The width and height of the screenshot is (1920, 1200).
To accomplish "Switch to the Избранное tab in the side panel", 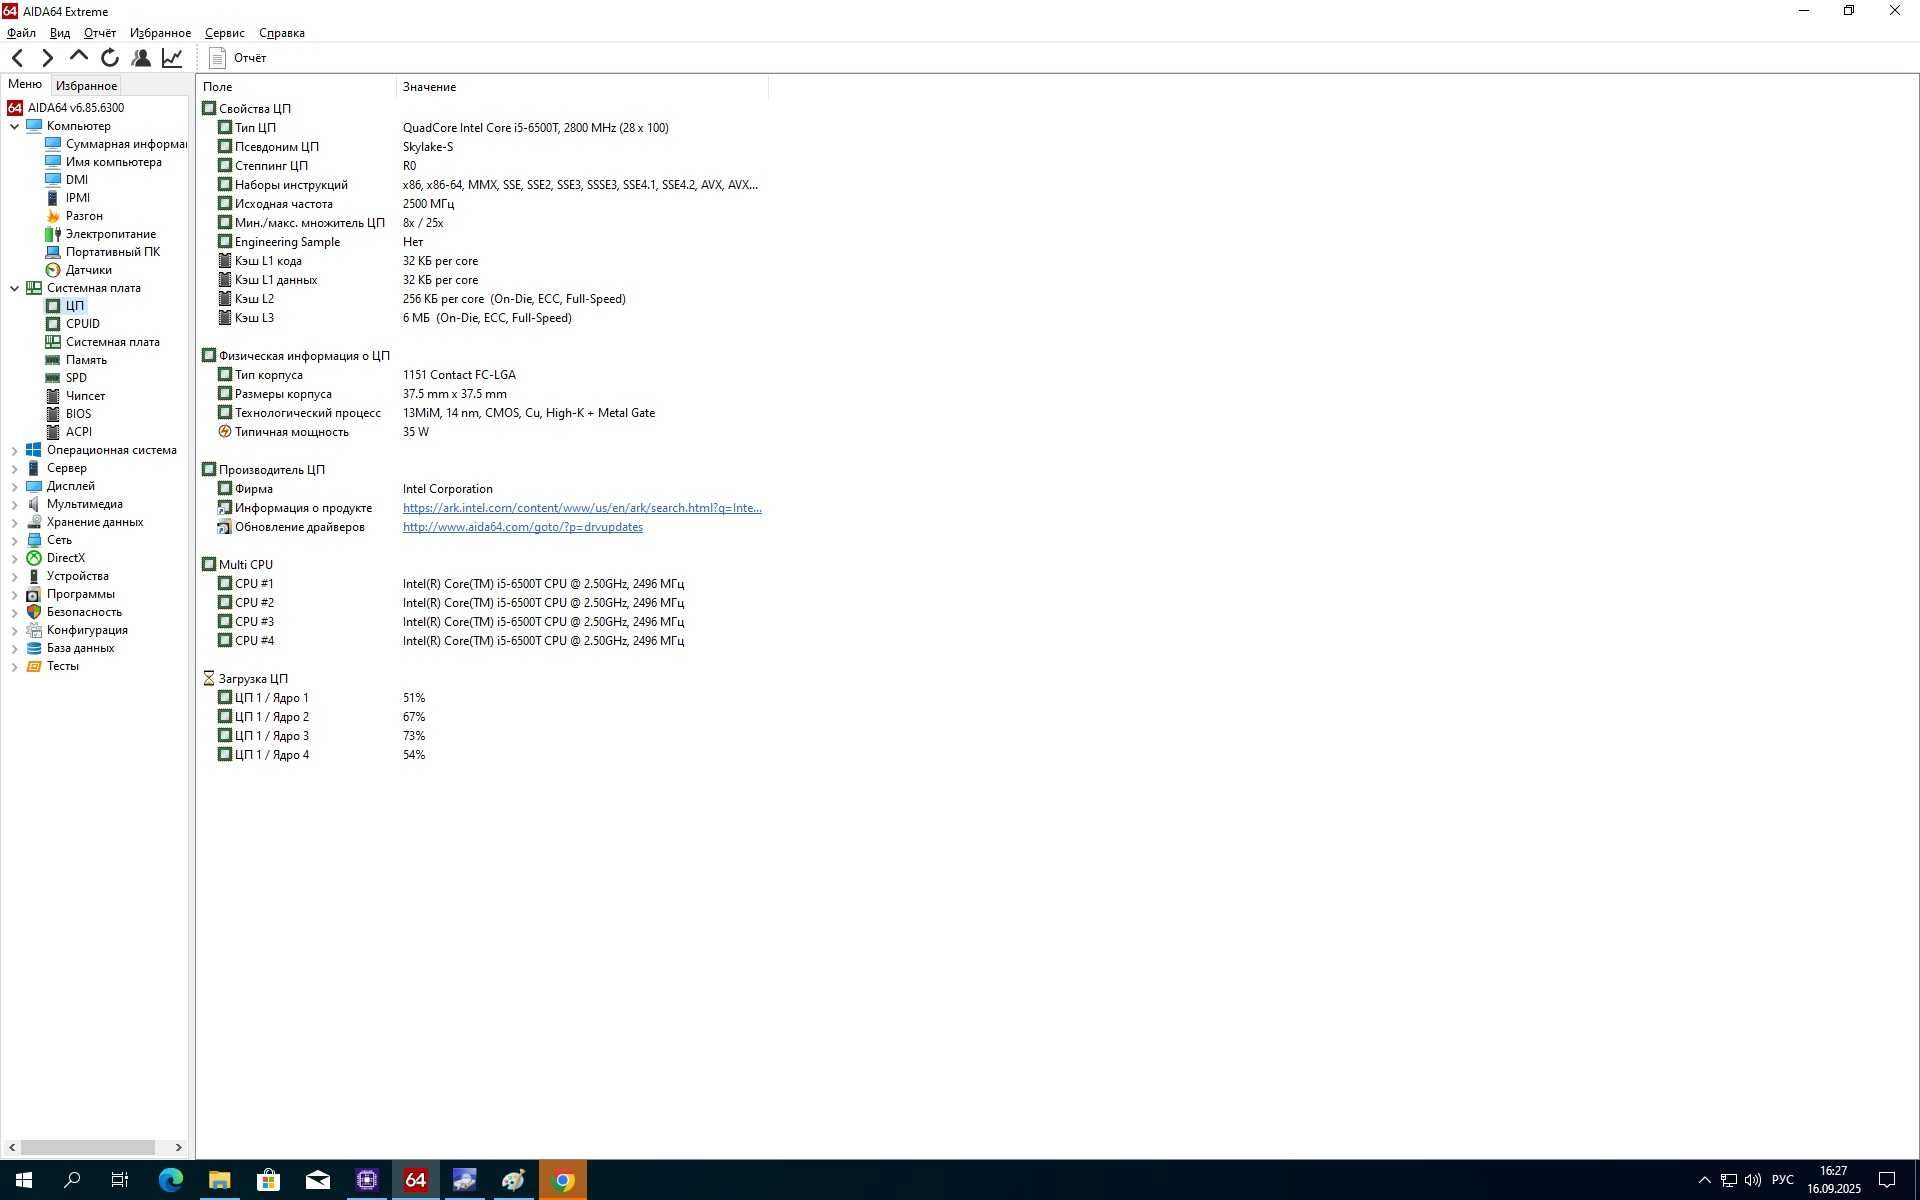I will point(87,86).
